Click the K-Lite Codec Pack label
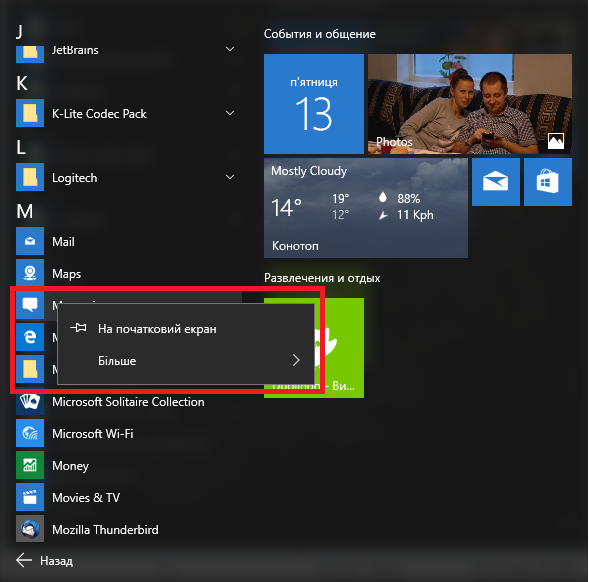The width and height of the screenshot is (589, 582). coord(99,114)
